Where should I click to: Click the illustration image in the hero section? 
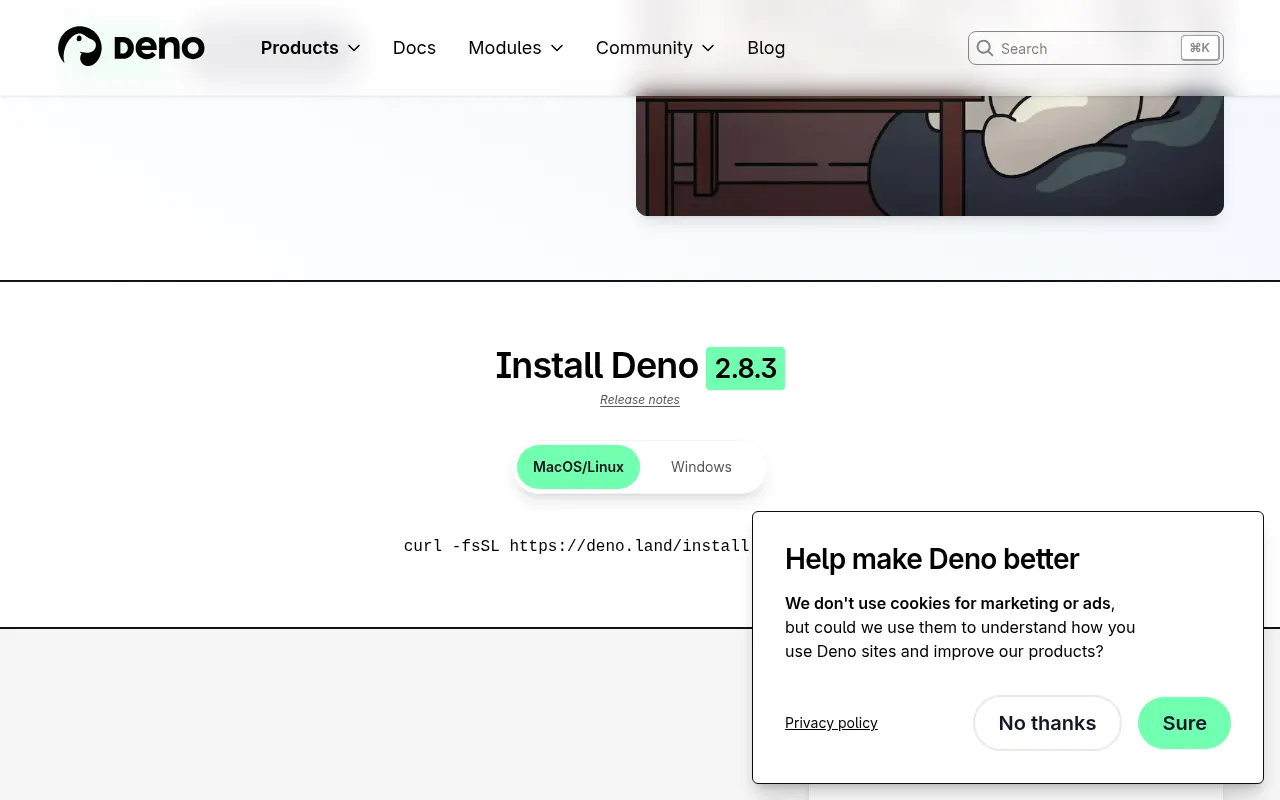(x=930, y=156)
